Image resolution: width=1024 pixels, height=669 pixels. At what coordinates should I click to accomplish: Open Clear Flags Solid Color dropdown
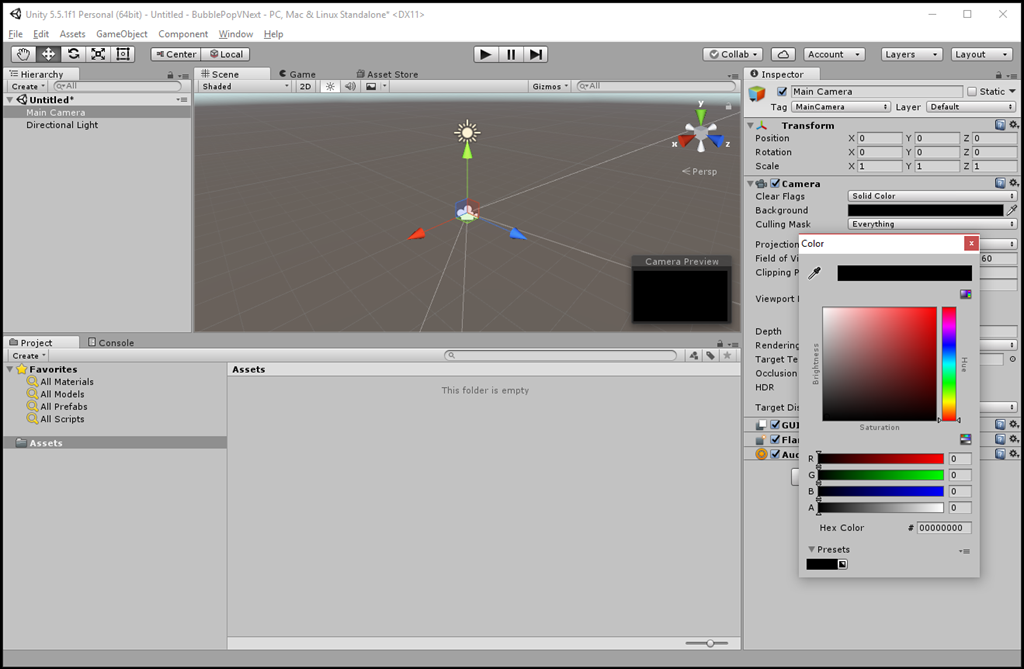(x=932, y=196)
